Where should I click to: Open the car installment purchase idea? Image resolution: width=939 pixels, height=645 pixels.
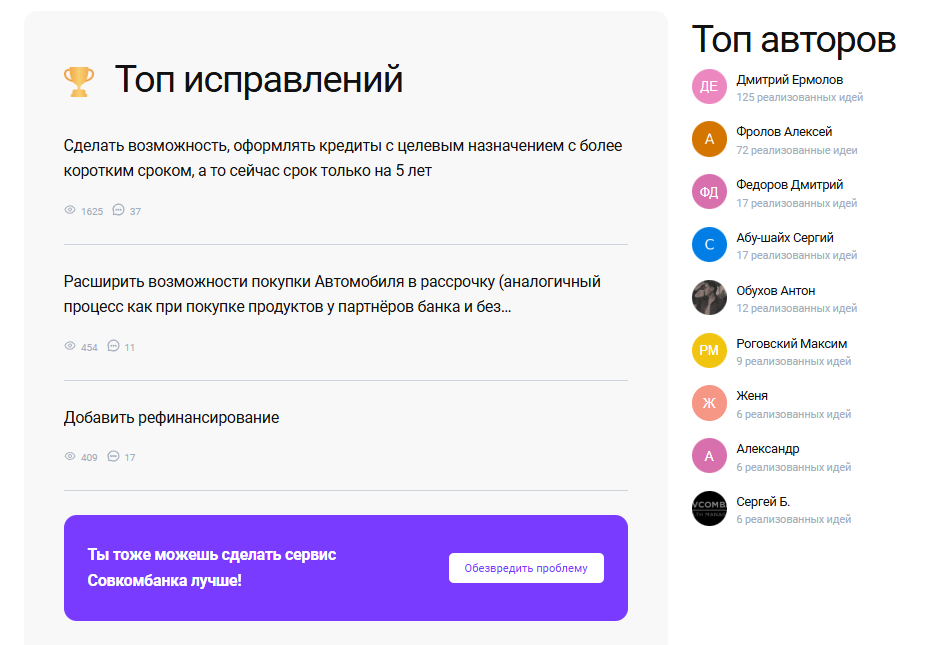pyautogui.click(x=332, y=294)
